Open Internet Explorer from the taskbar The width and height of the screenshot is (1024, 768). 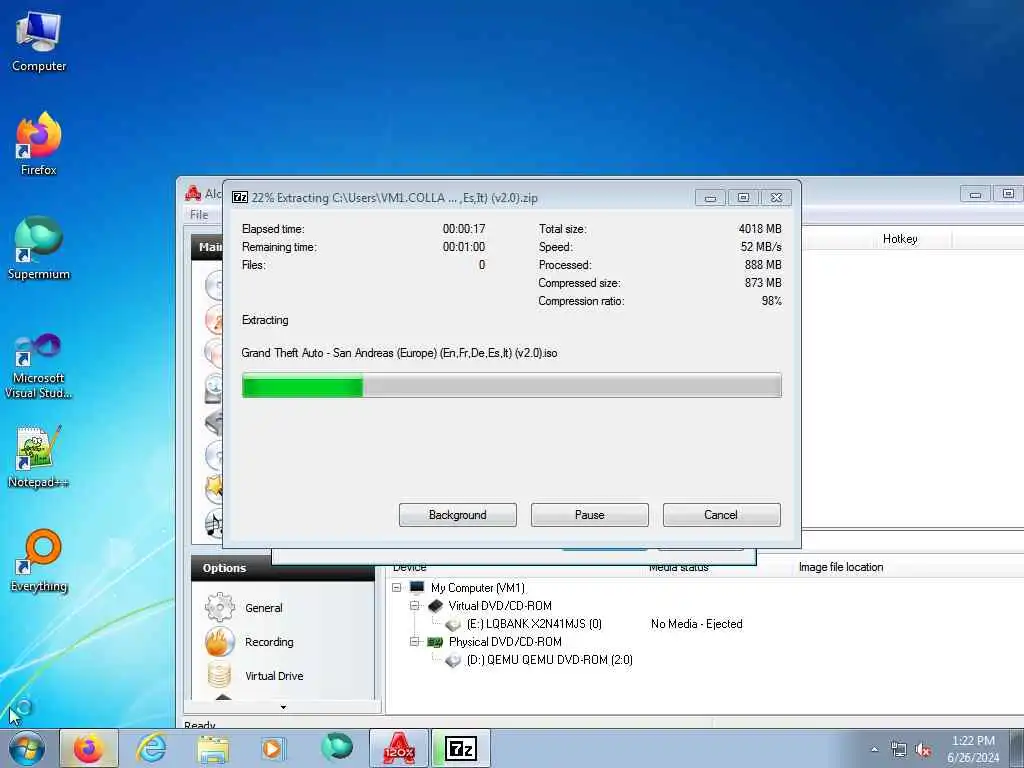pyautogui.click(x=151, y=748)
